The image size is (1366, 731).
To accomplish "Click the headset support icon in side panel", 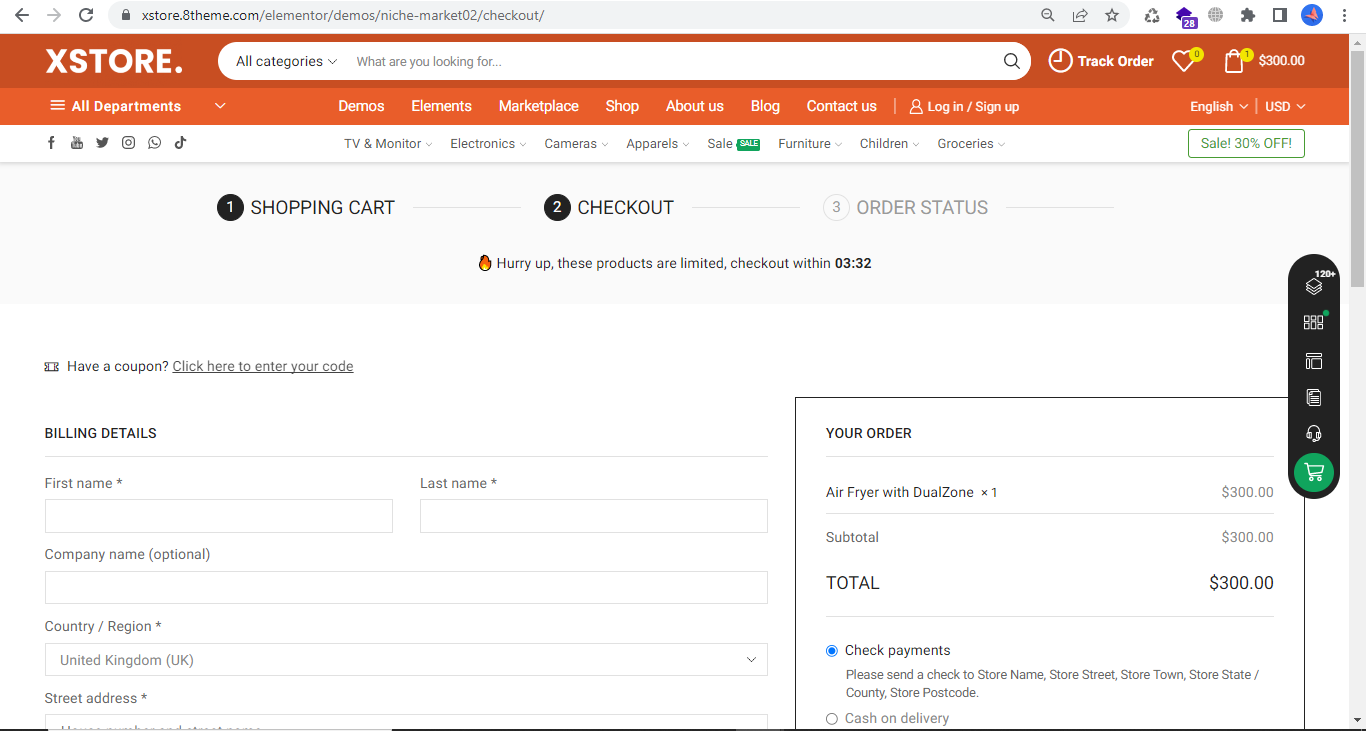I will point(1314,433).
